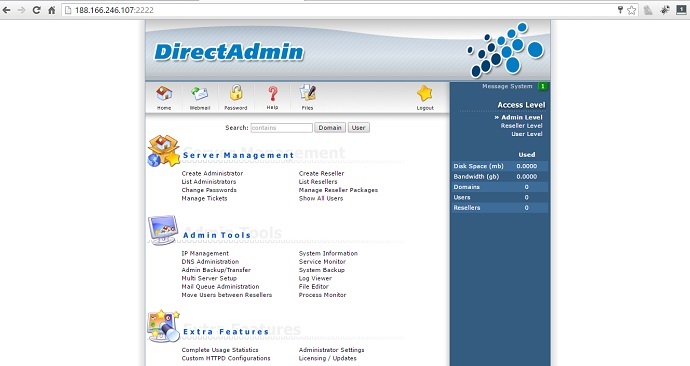Open the Files icon
This screenshot has width=690, height=366.
tap(308, 93)
